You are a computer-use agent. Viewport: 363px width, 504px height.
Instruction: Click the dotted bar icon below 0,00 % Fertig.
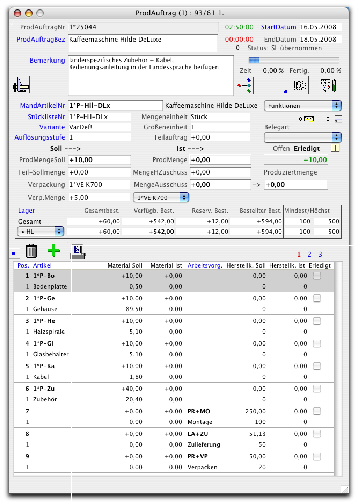pyautogui.click(x=329, y=85)
